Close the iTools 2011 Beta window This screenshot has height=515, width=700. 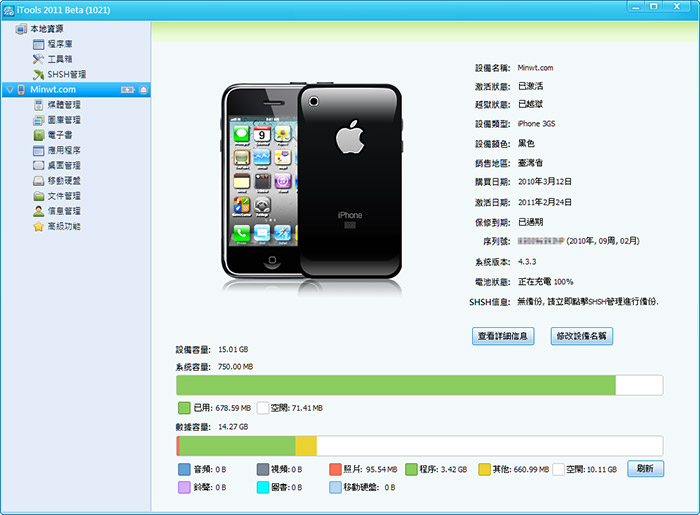click(677, 6)
